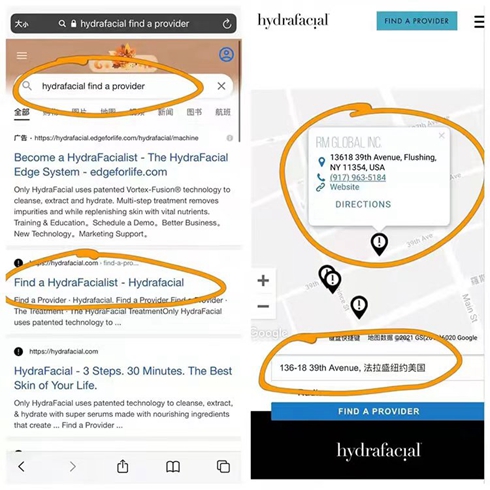Screen dimensions: 490x490
Task: Click the top FIND A PROVIDER button
Action: coord(417,21)
